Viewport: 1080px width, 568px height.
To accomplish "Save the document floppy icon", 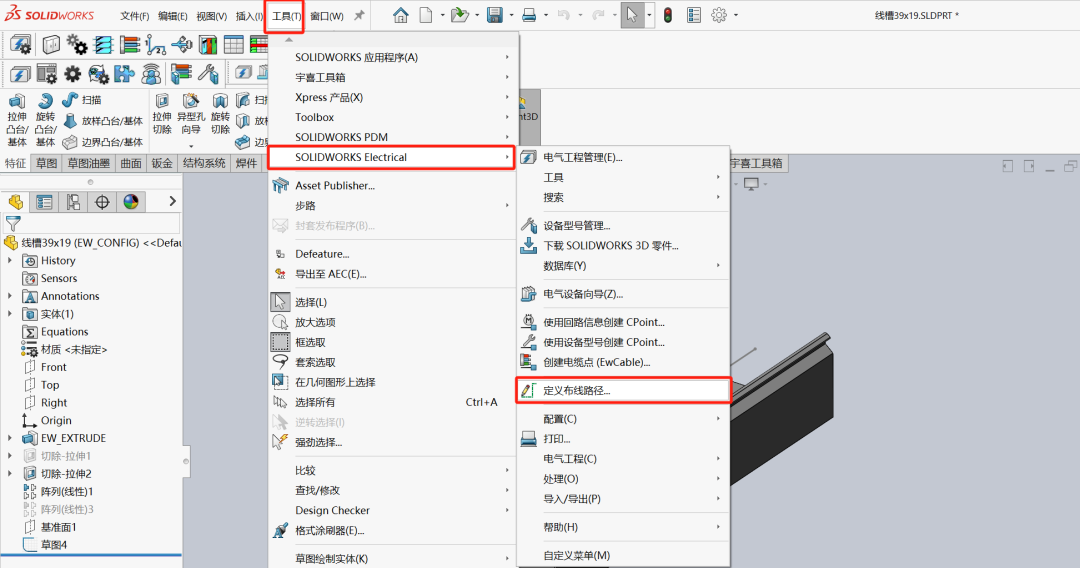I will point(495,15).
